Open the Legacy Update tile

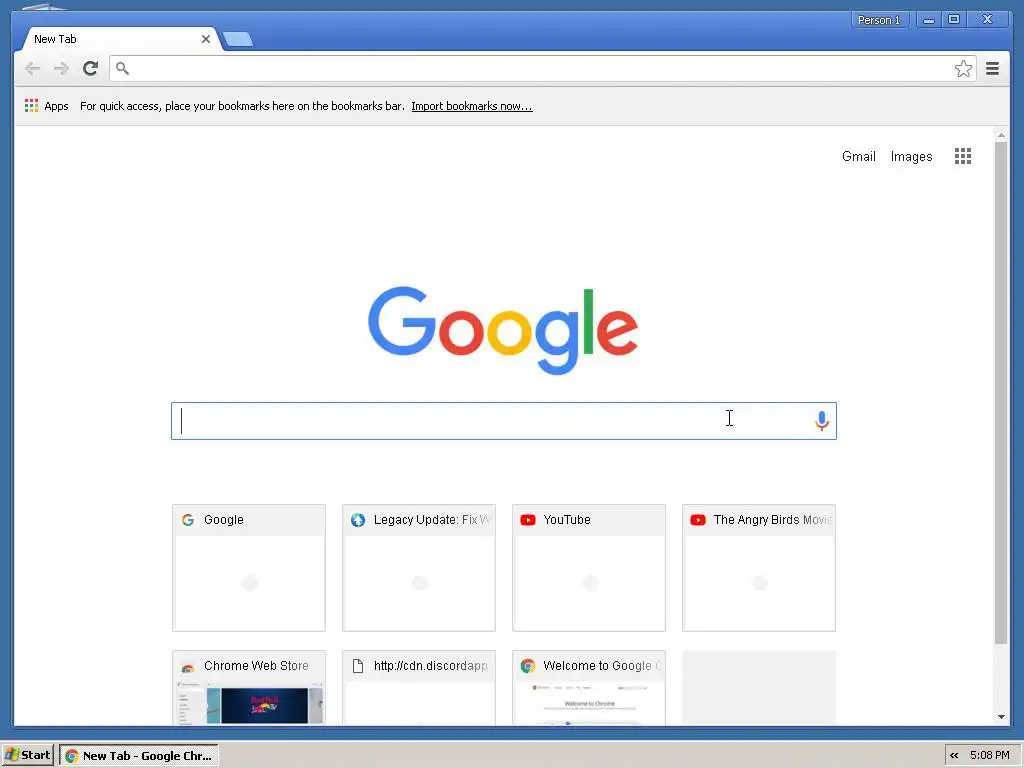coord(419,568)
